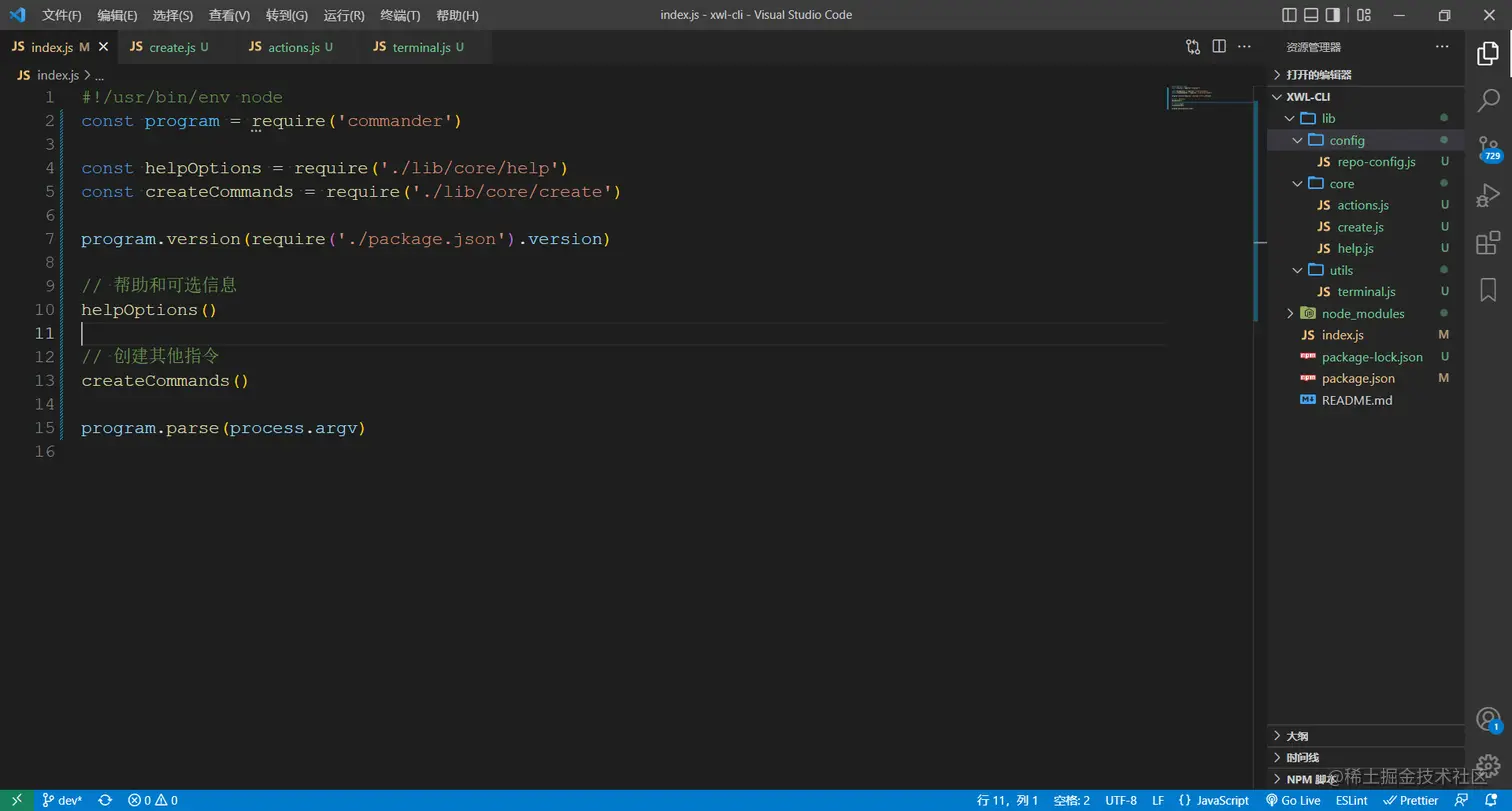Open help.js in explorer
Viewport: 1512px width, 811px height.
click(x=1365, y=248)
